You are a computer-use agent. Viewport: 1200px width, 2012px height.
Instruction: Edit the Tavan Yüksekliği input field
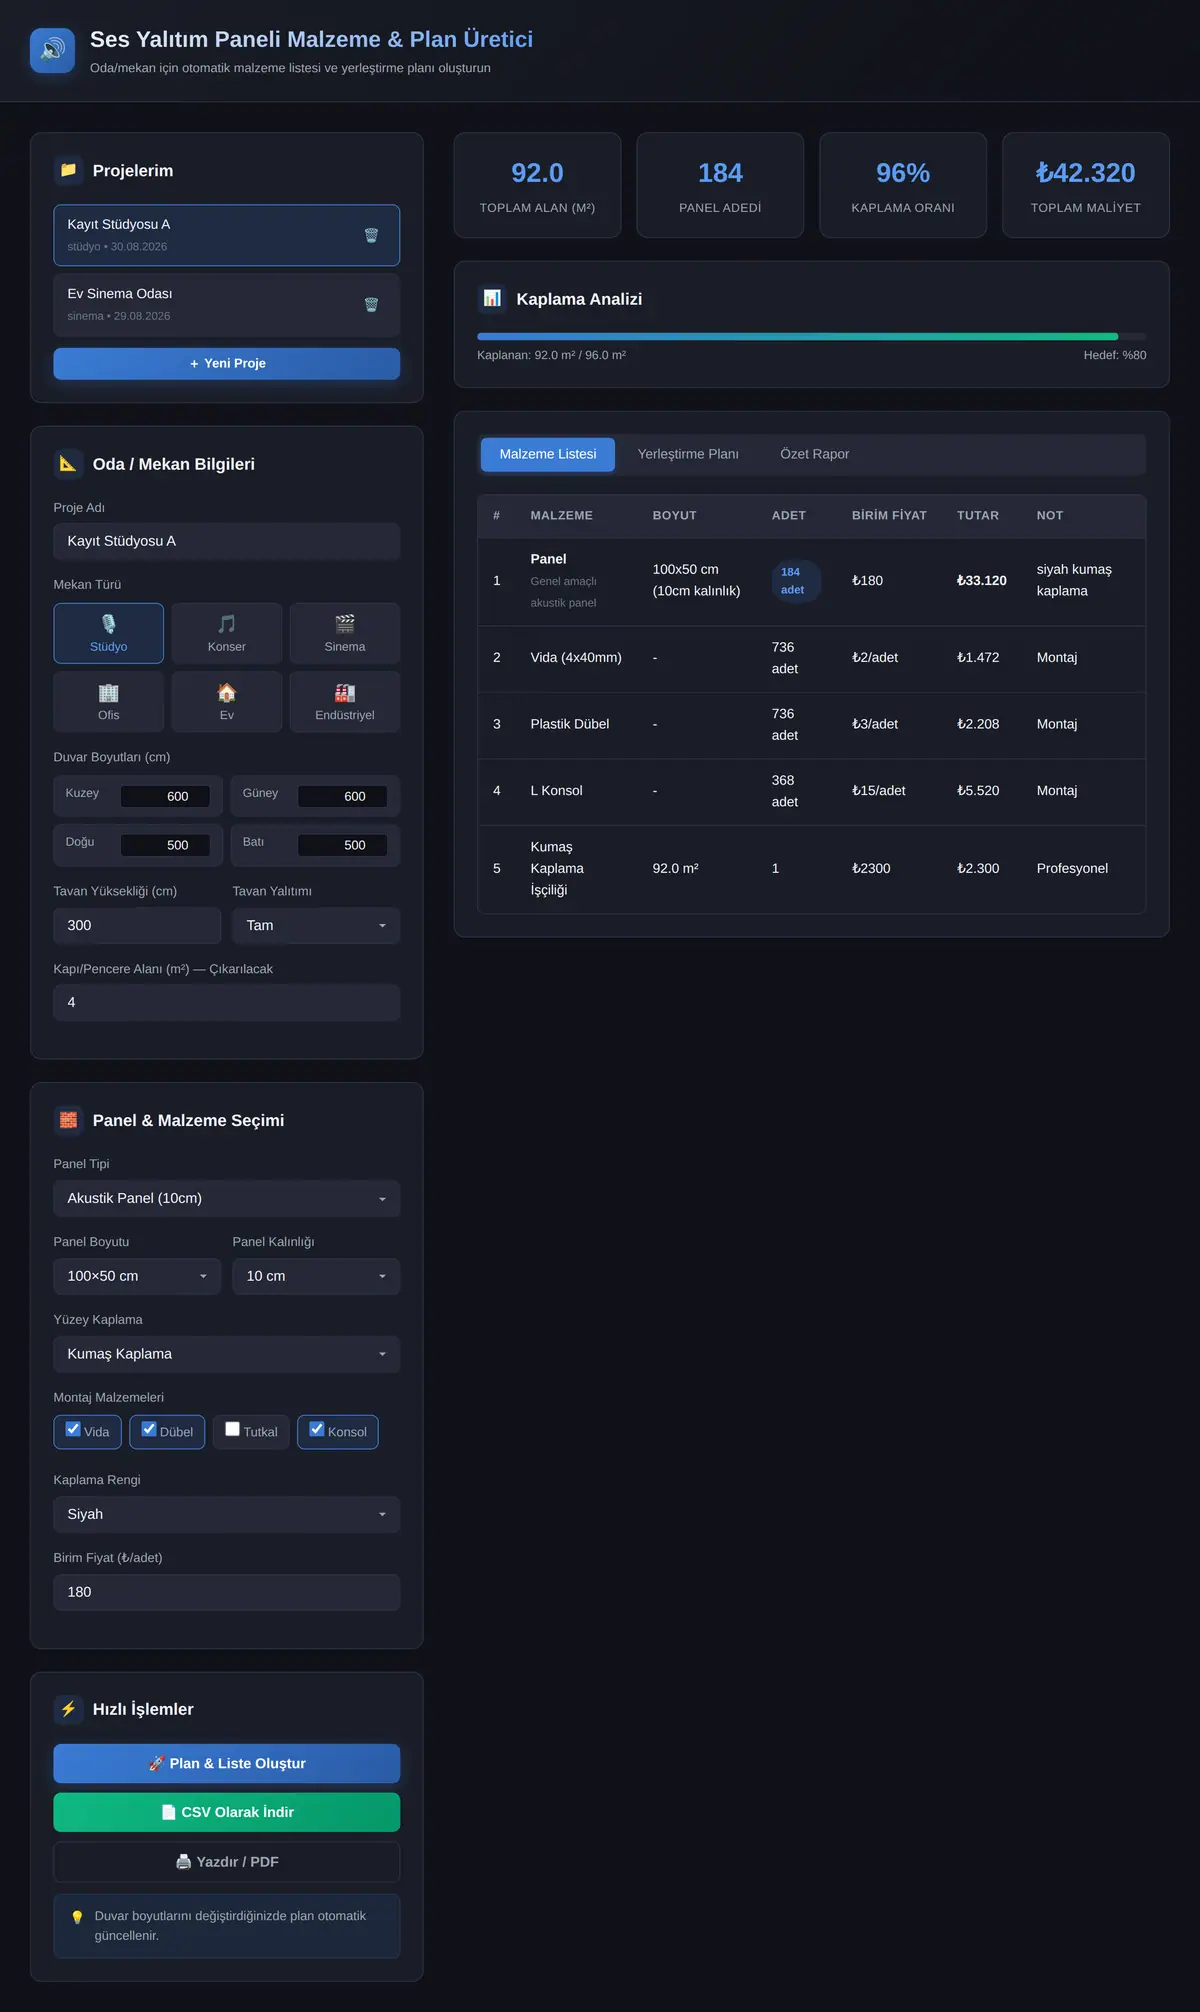137,925
